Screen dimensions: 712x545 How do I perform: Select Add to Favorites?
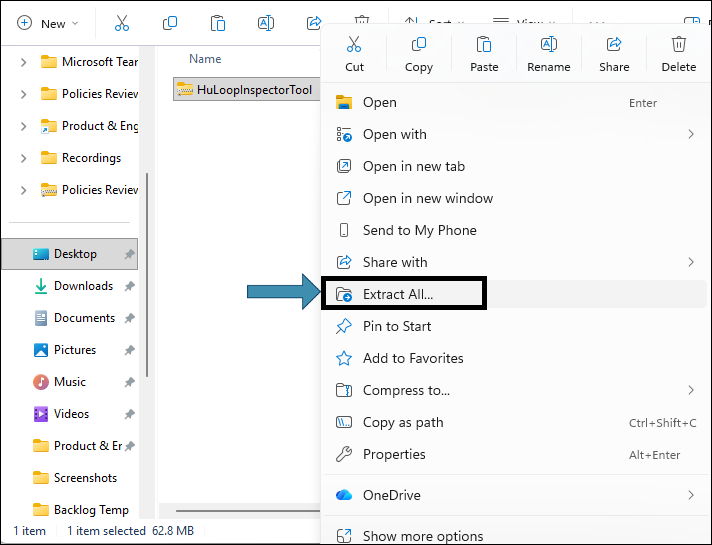(x=516, y=358)
